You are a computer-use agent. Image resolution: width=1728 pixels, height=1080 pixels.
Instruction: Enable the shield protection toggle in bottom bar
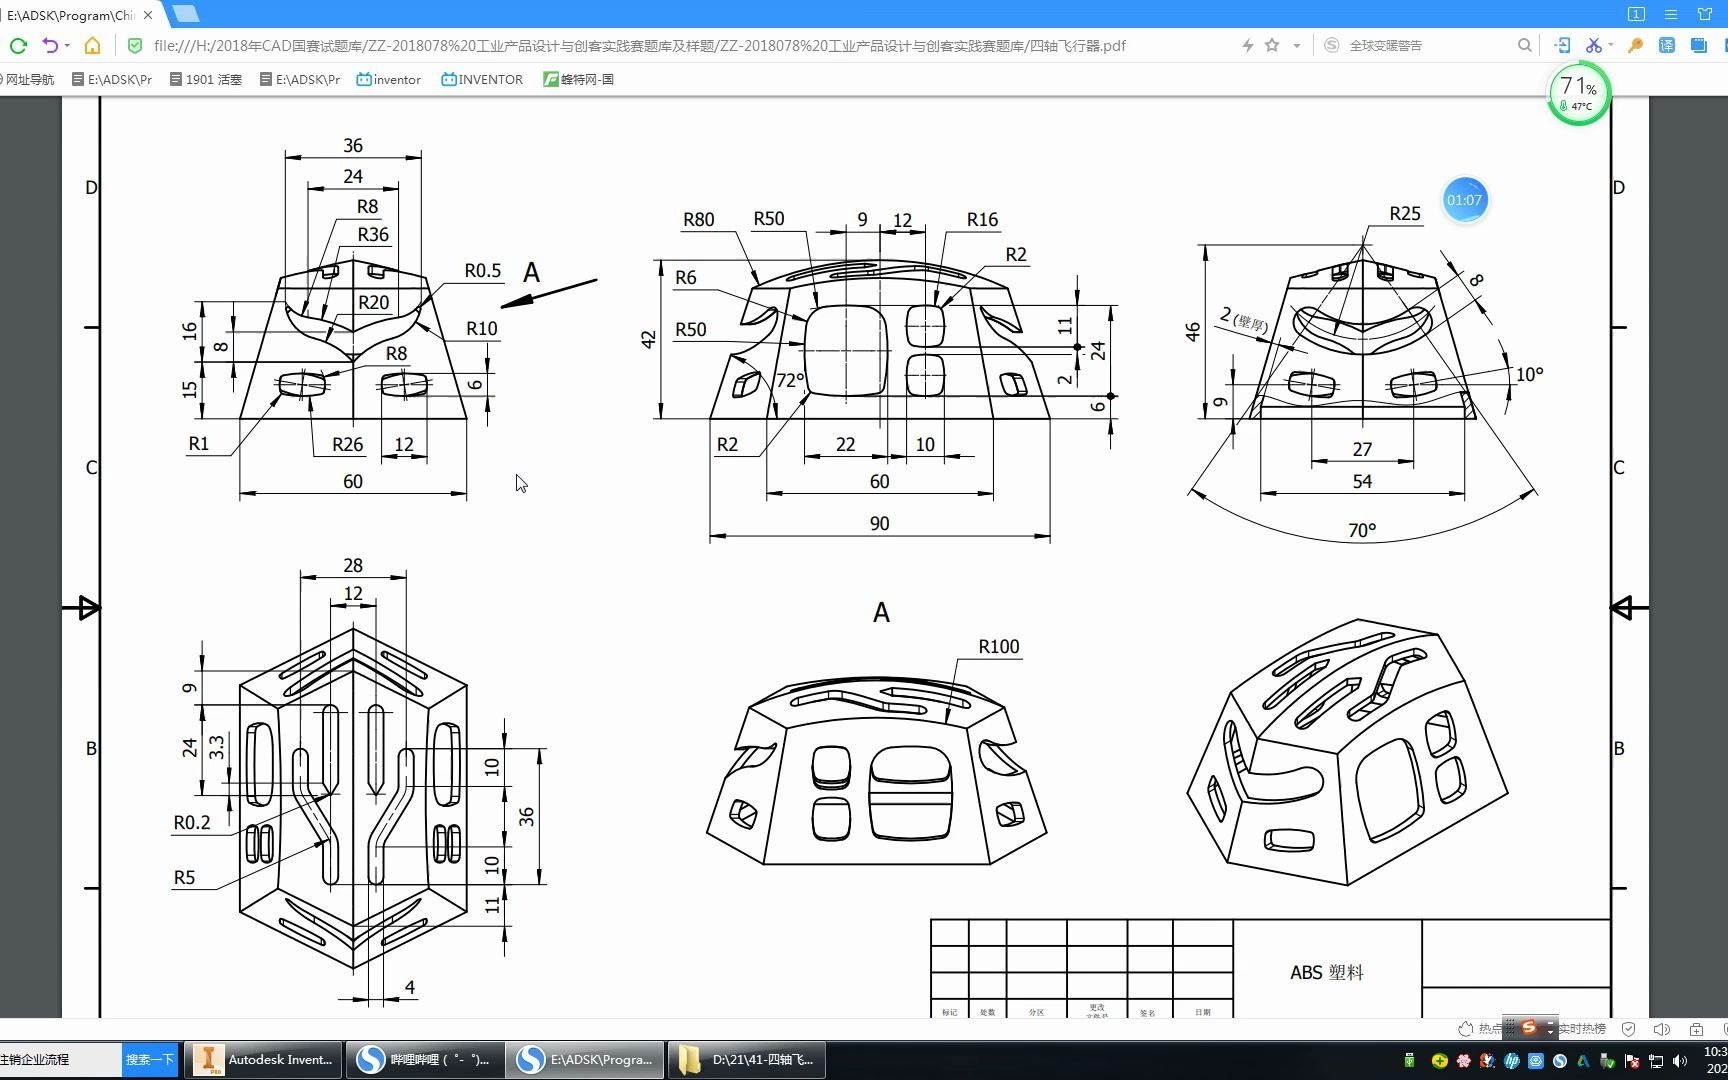point(1629,1028)
